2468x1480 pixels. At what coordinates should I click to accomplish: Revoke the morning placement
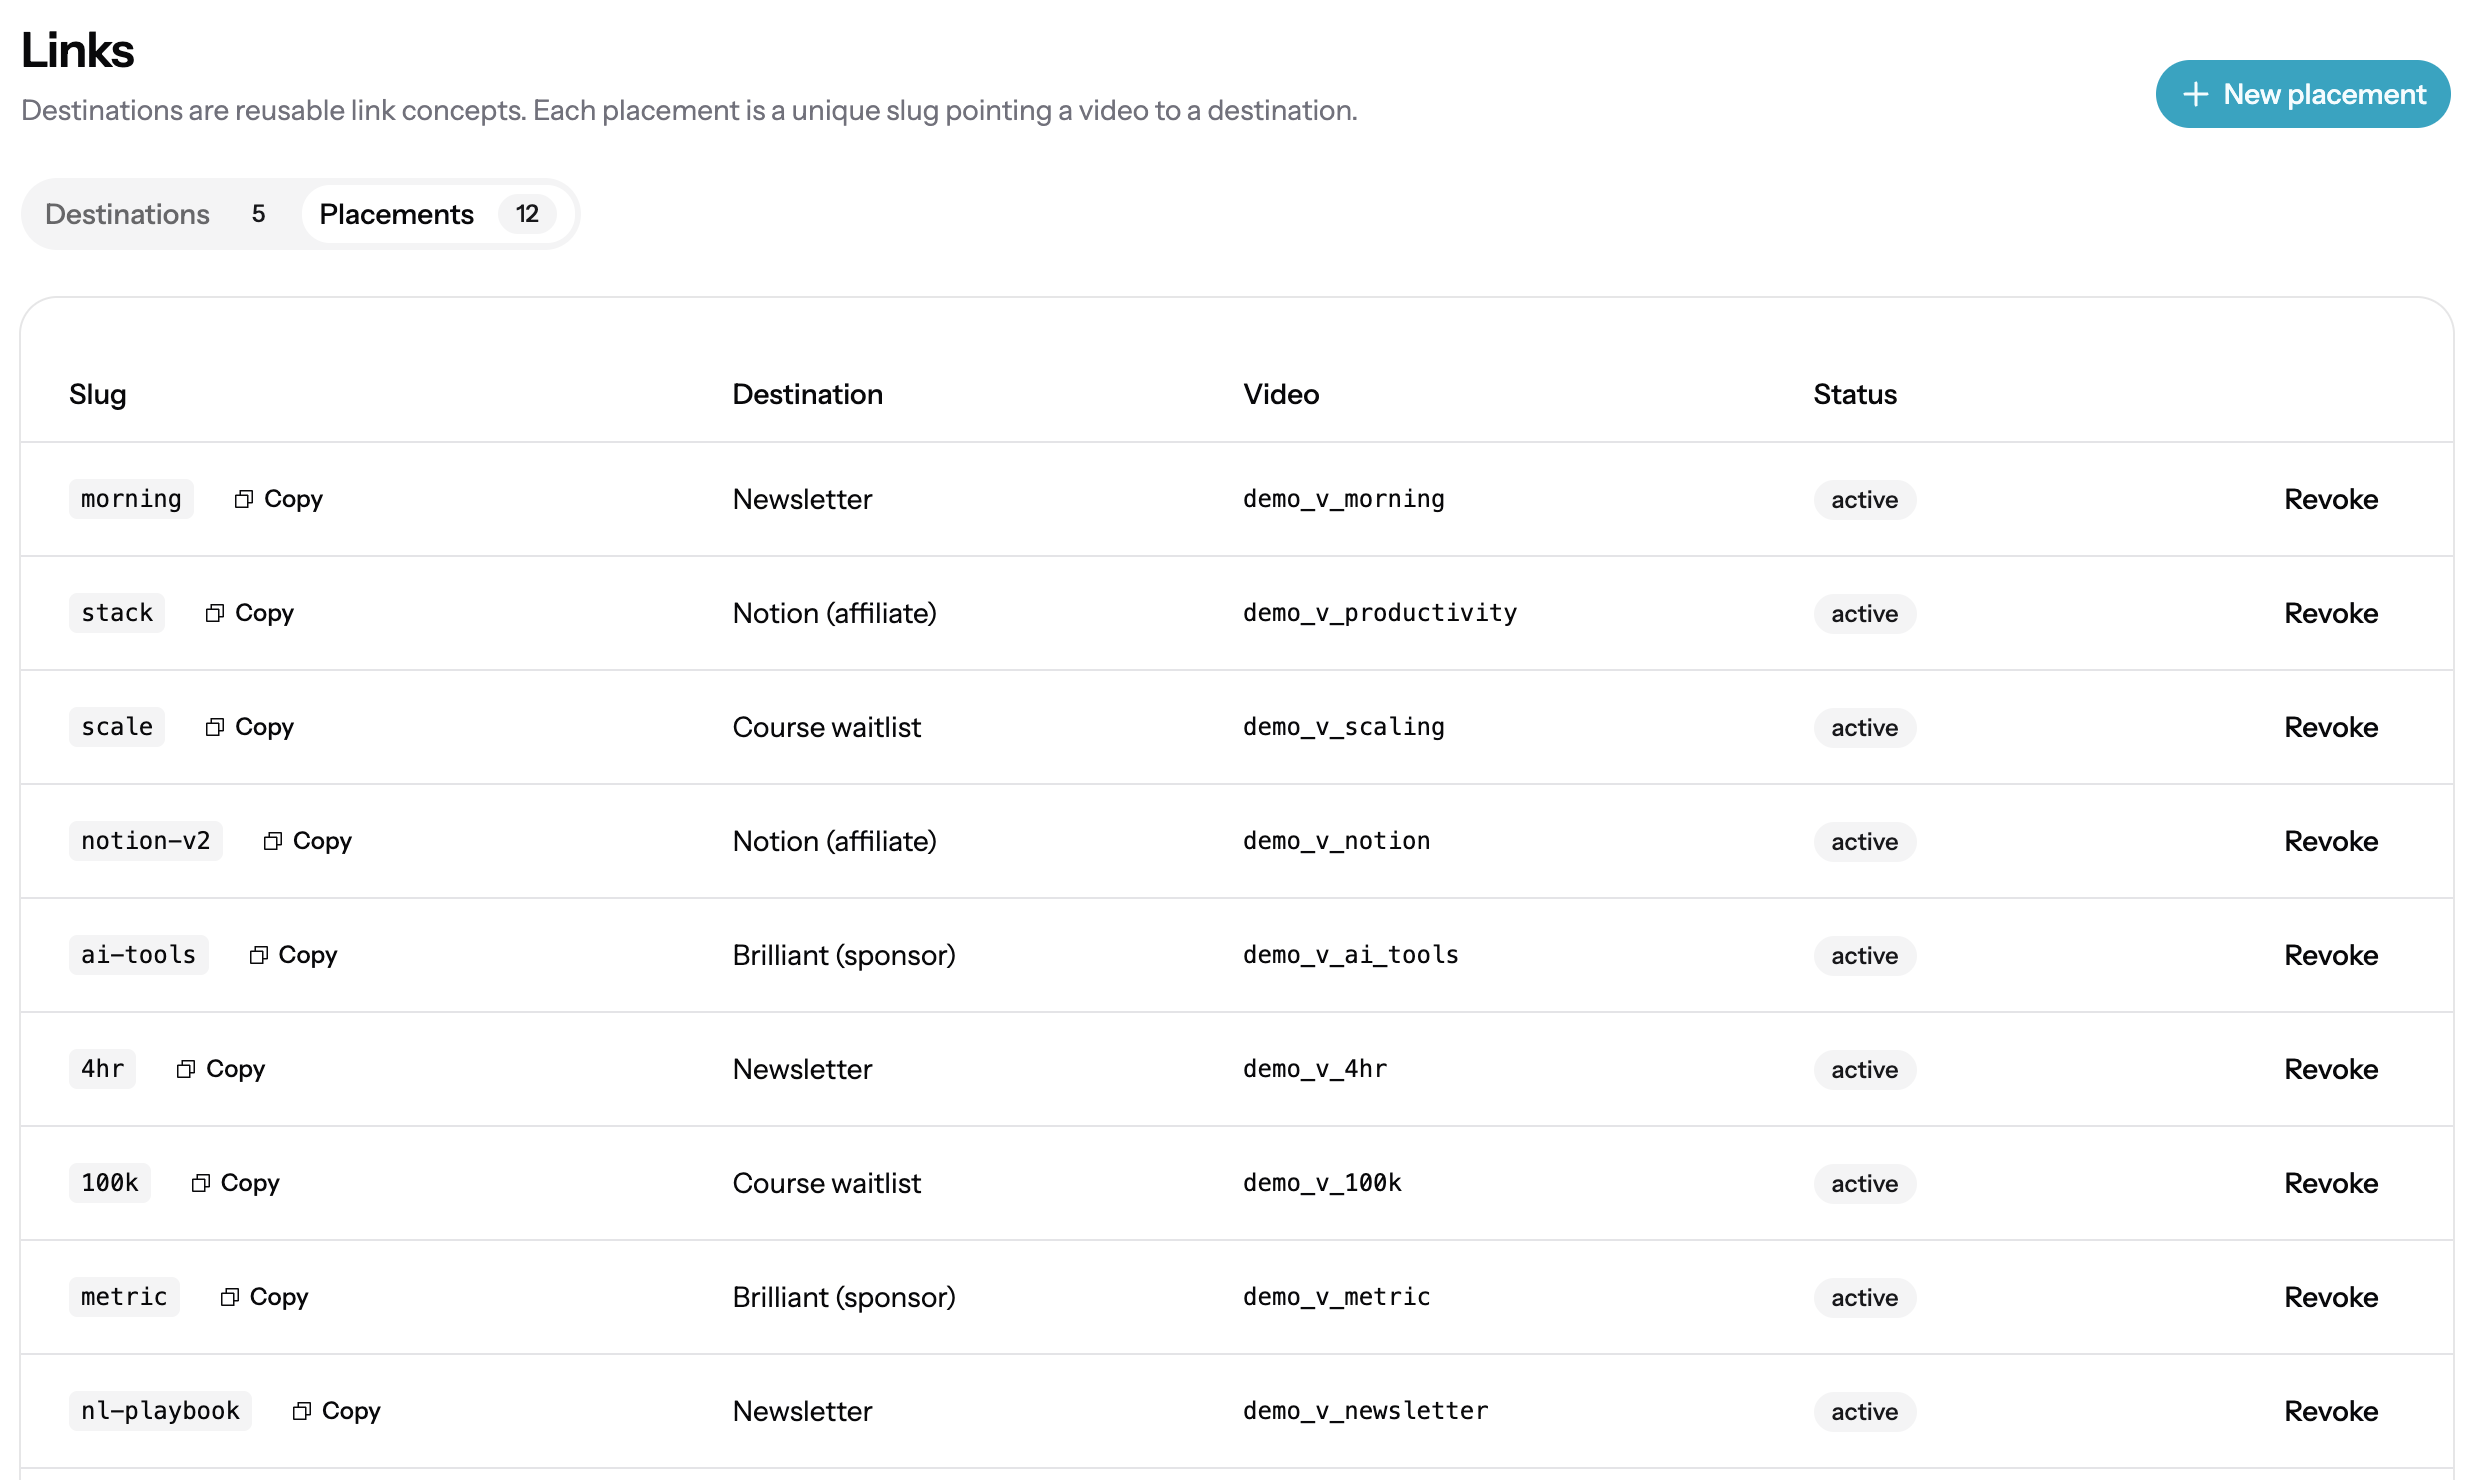2331,499
